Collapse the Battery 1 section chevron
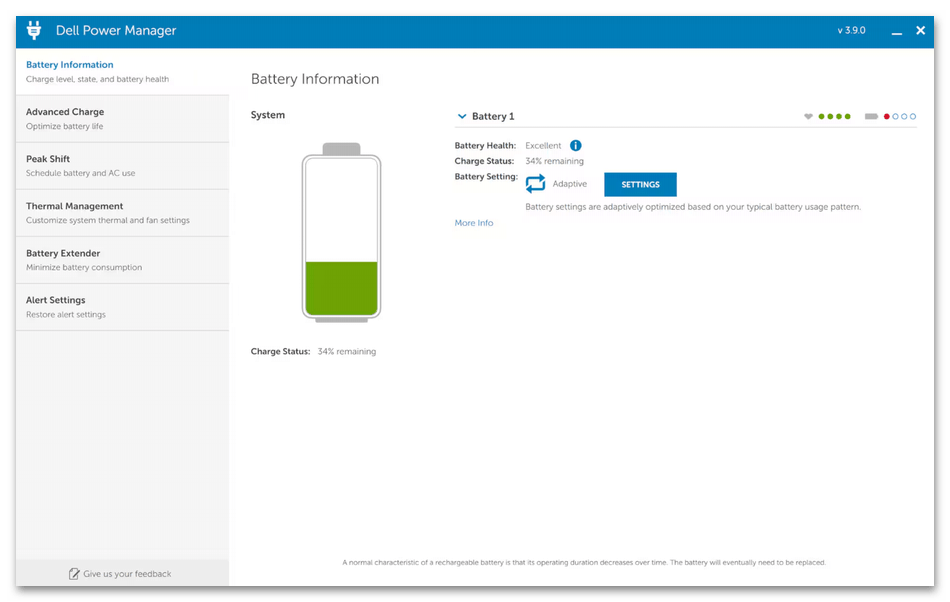Screen dimensions: 950x602 pos(462,116)
